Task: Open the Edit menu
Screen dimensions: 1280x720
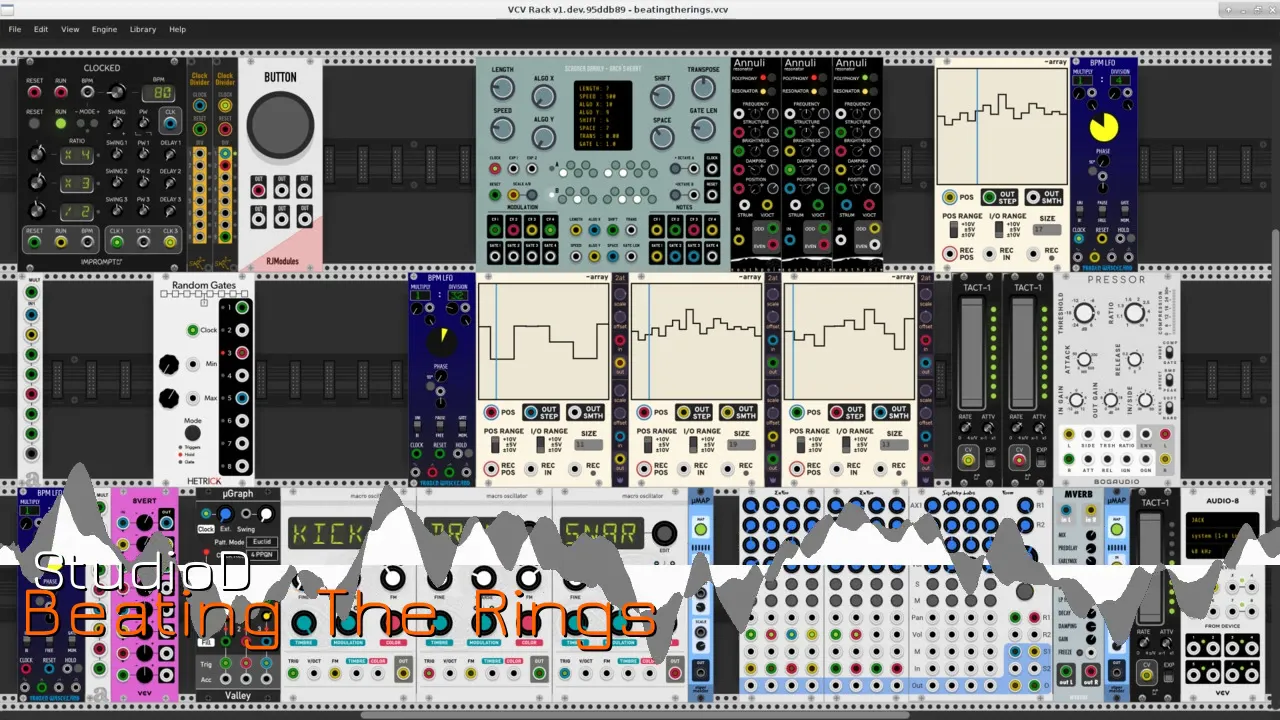Action: click(x=41, y=29)
